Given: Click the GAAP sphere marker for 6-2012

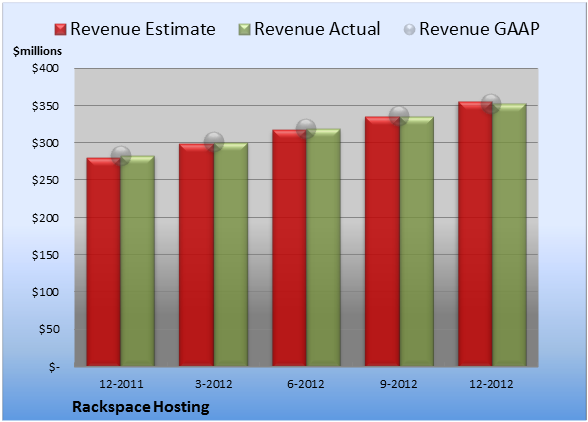Looking at the screenshot, I should pyautogui.click(x=306, y=129).
